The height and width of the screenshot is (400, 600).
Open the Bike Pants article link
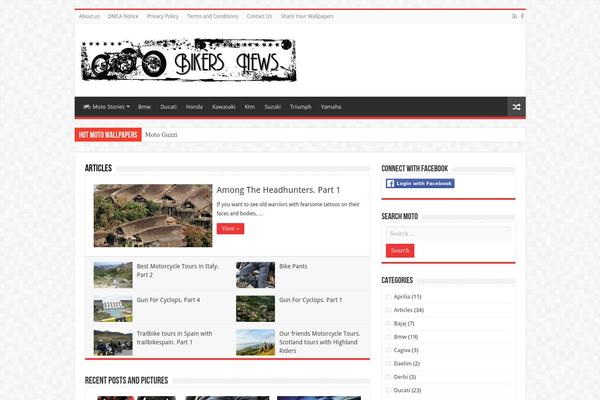[293, 266]
